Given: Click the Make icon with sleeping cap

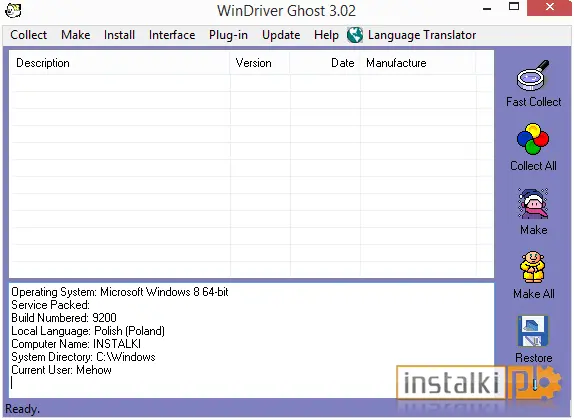Looking at the screenshot, I should click(533, 204).
